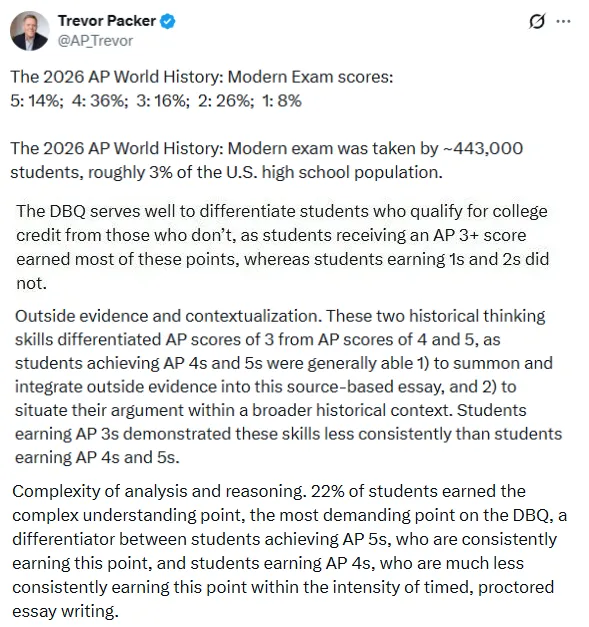The width and height of the screenshot is (589, 627).
Task: Visit the @AP_Trevor handle link
Action: (x=95, y=41)
